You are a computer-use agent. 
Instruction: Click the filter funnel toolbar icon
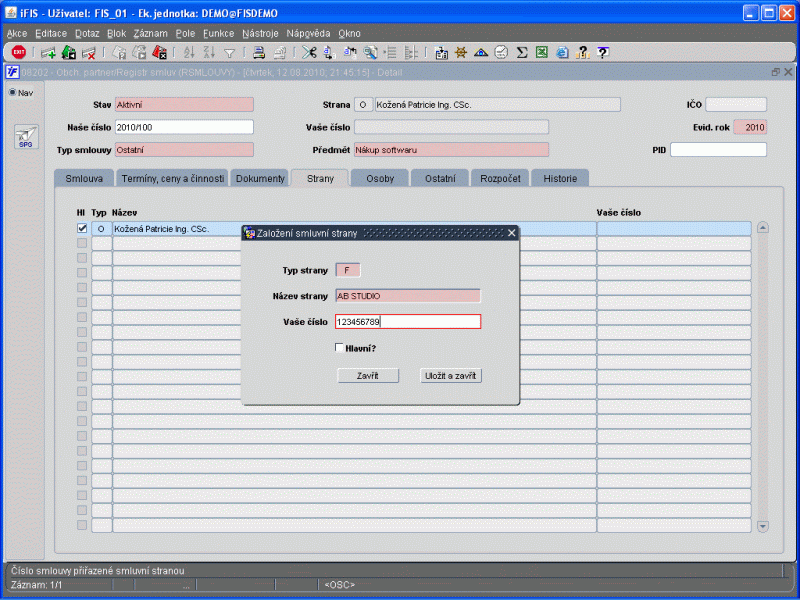pos(229,52)
